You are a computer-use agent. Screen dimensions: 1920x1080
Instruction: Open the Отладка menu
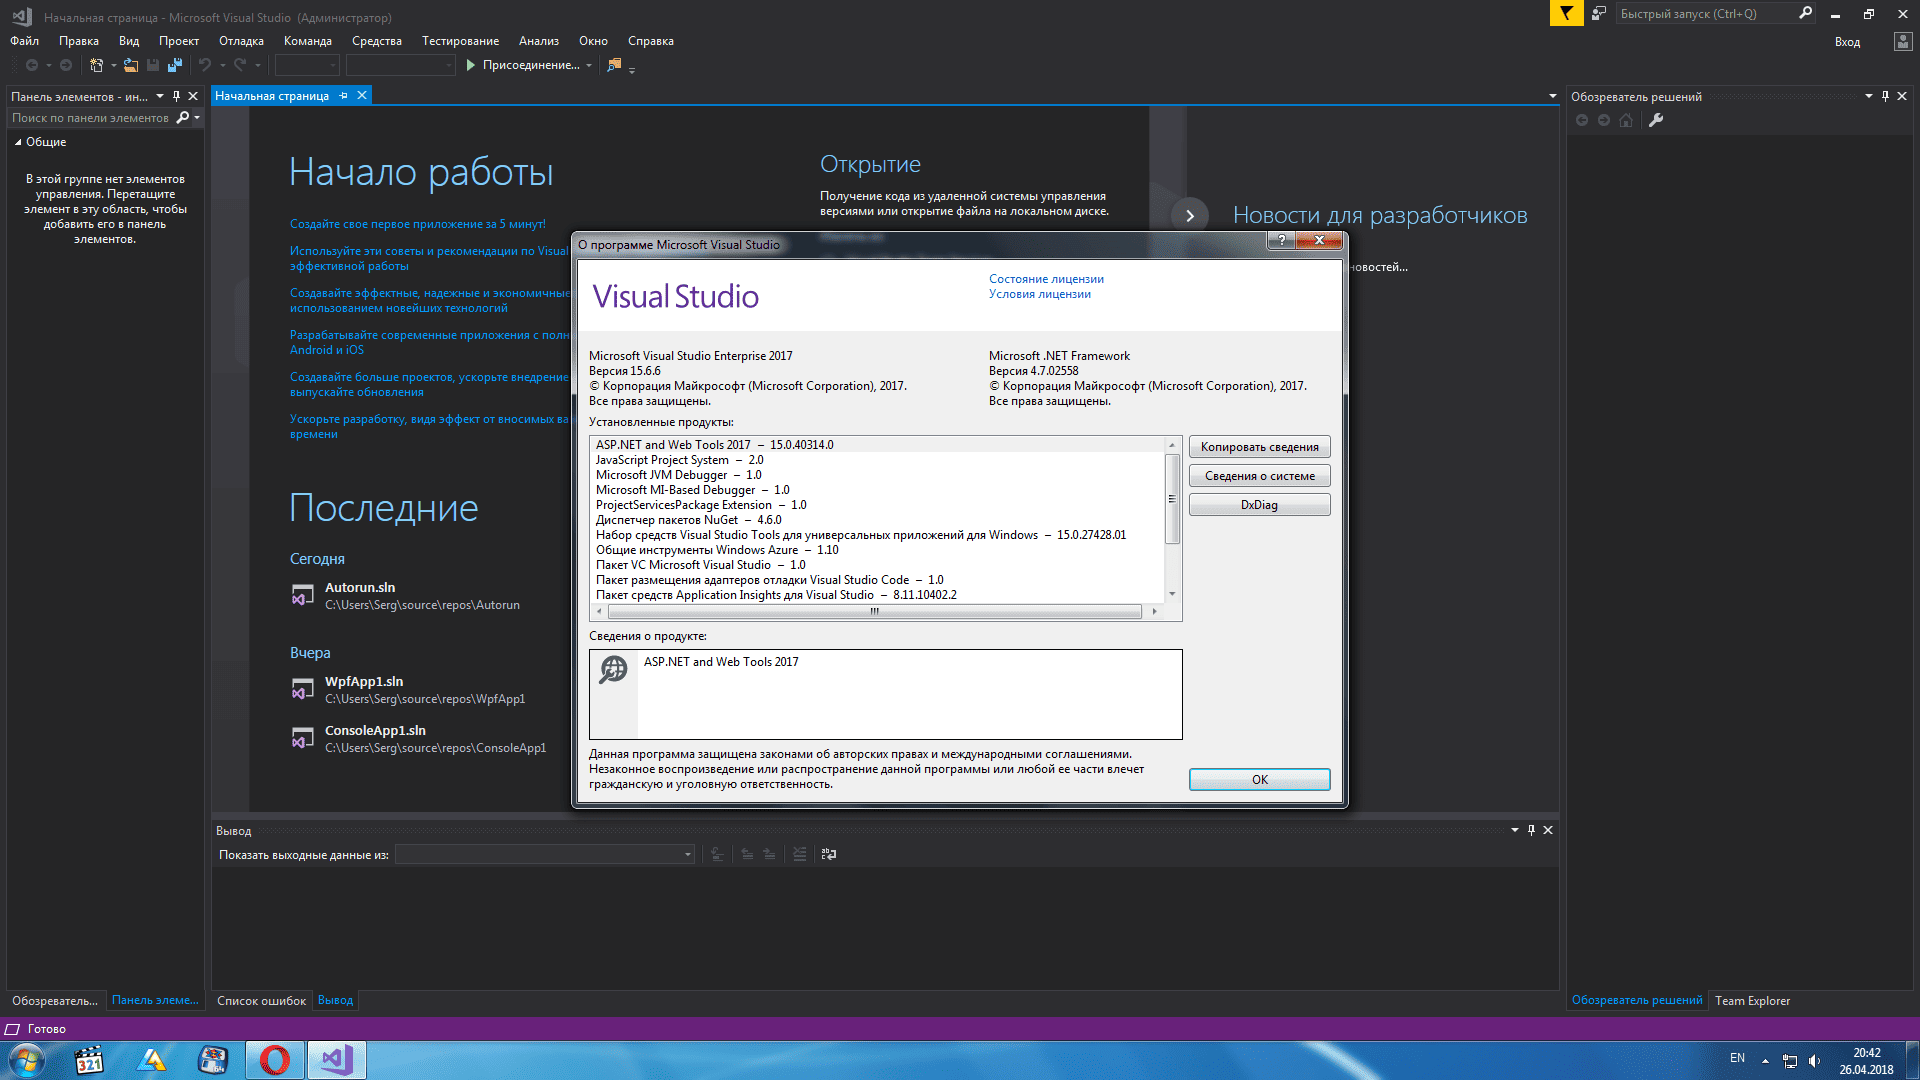pos(241,41)
